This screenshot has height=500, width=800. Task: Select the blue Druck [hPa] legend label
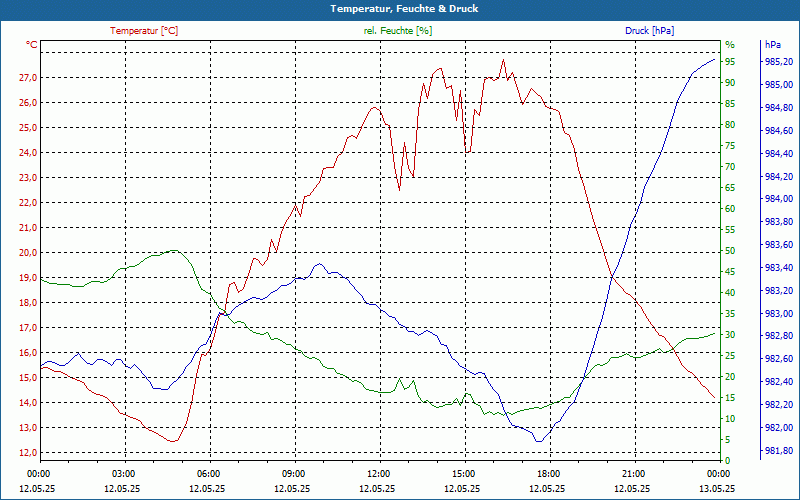pyautogui.click(x=649, y=31)
